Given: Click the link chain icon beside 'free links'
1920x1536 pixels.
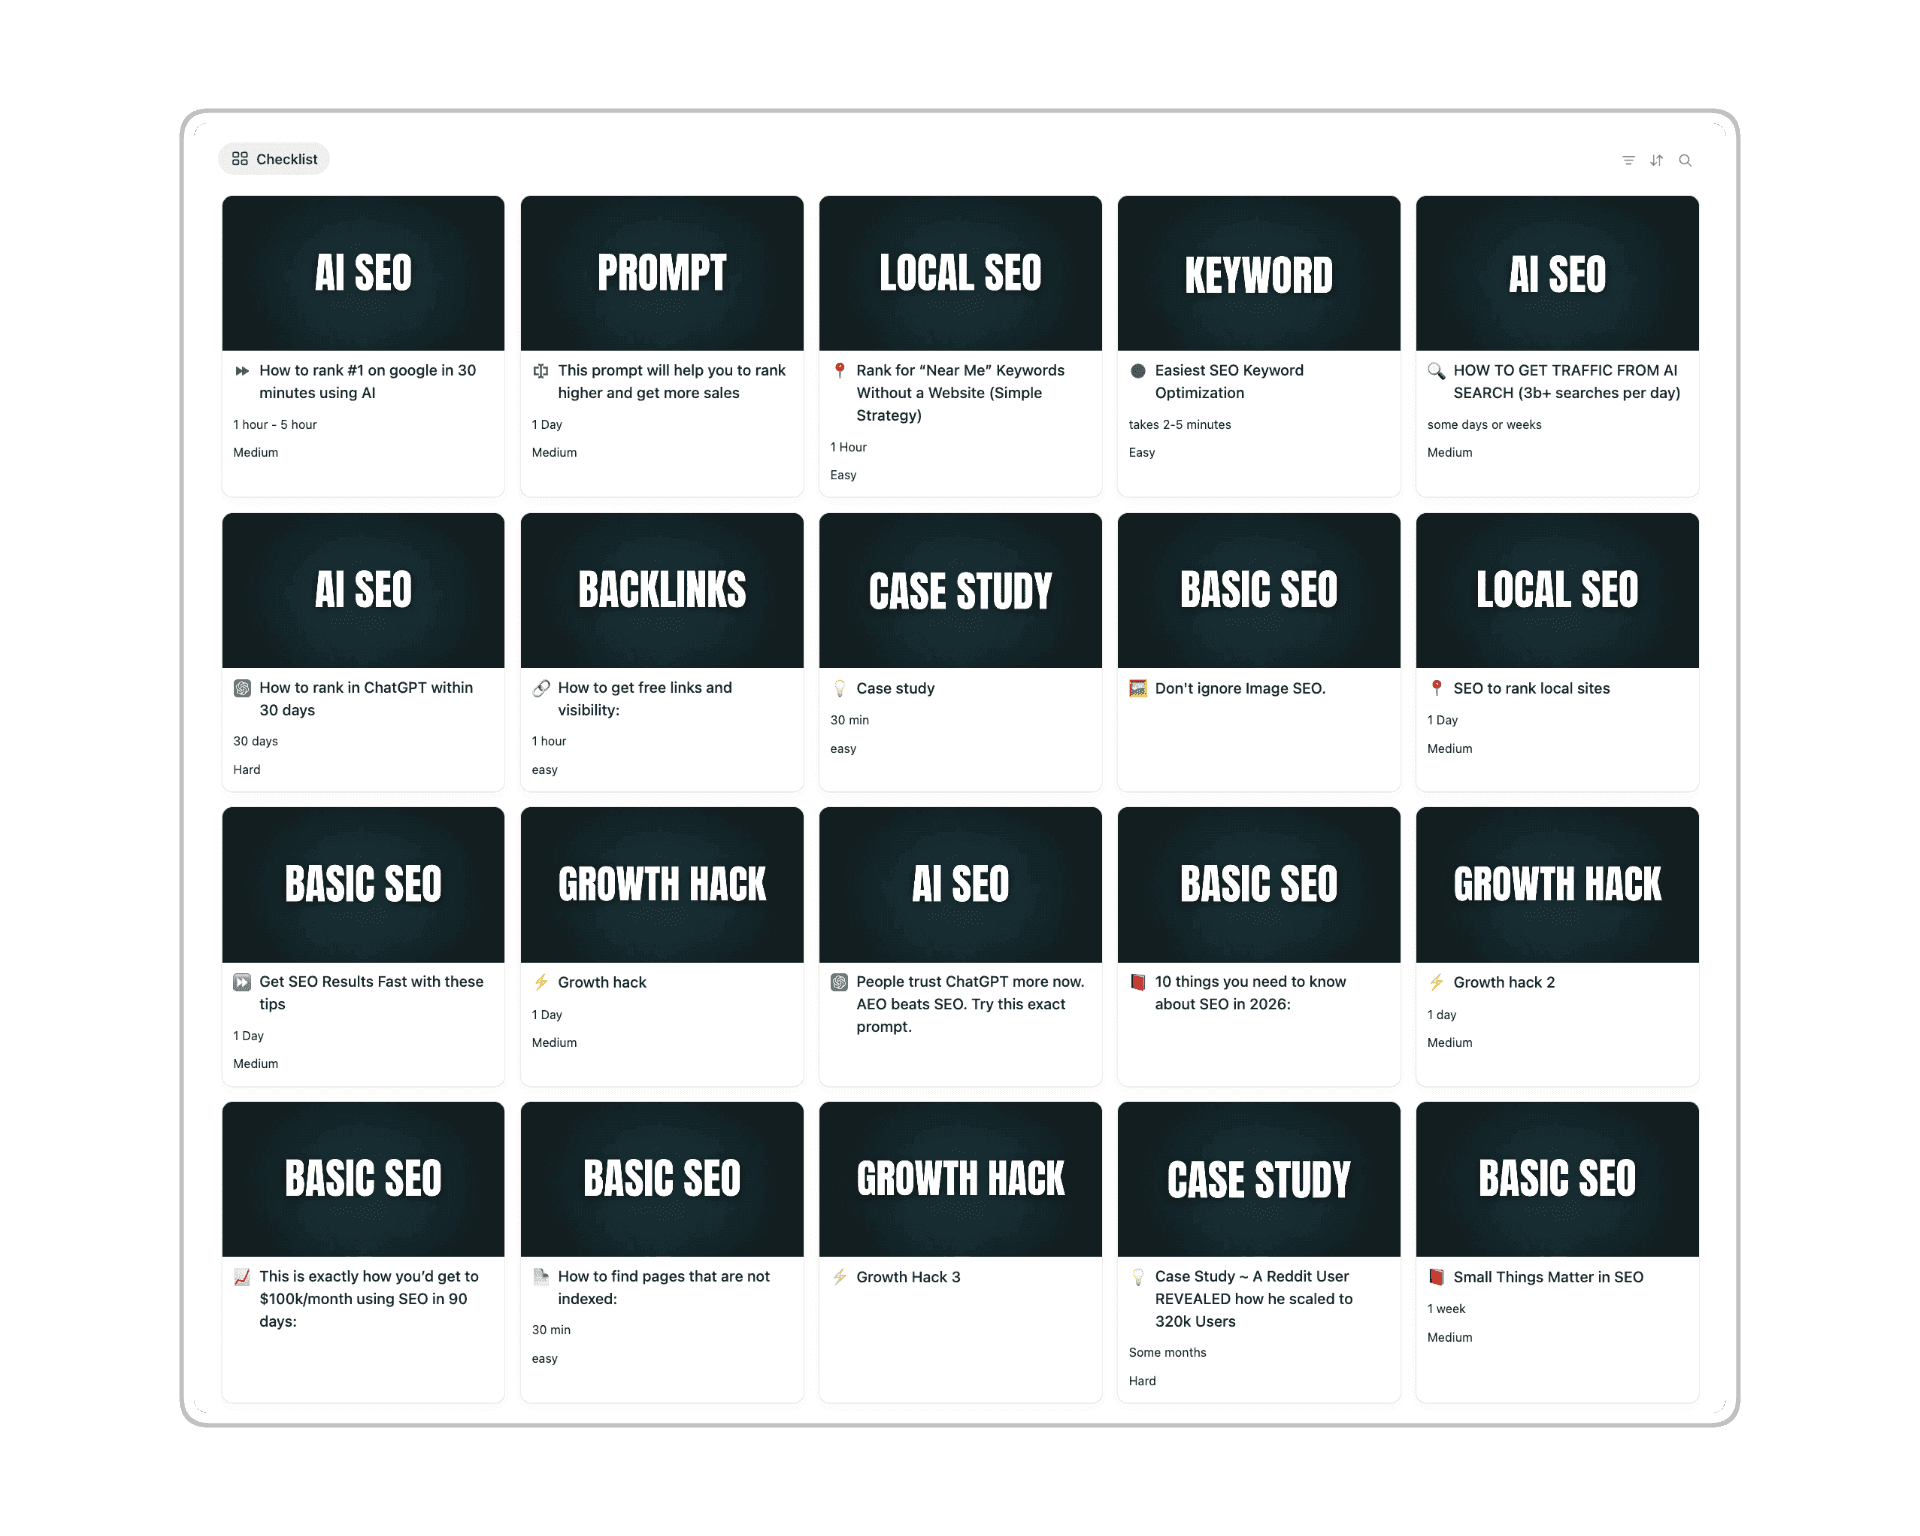Looking at the screenshot, I should pyautogui.click(x=541, y=688).
